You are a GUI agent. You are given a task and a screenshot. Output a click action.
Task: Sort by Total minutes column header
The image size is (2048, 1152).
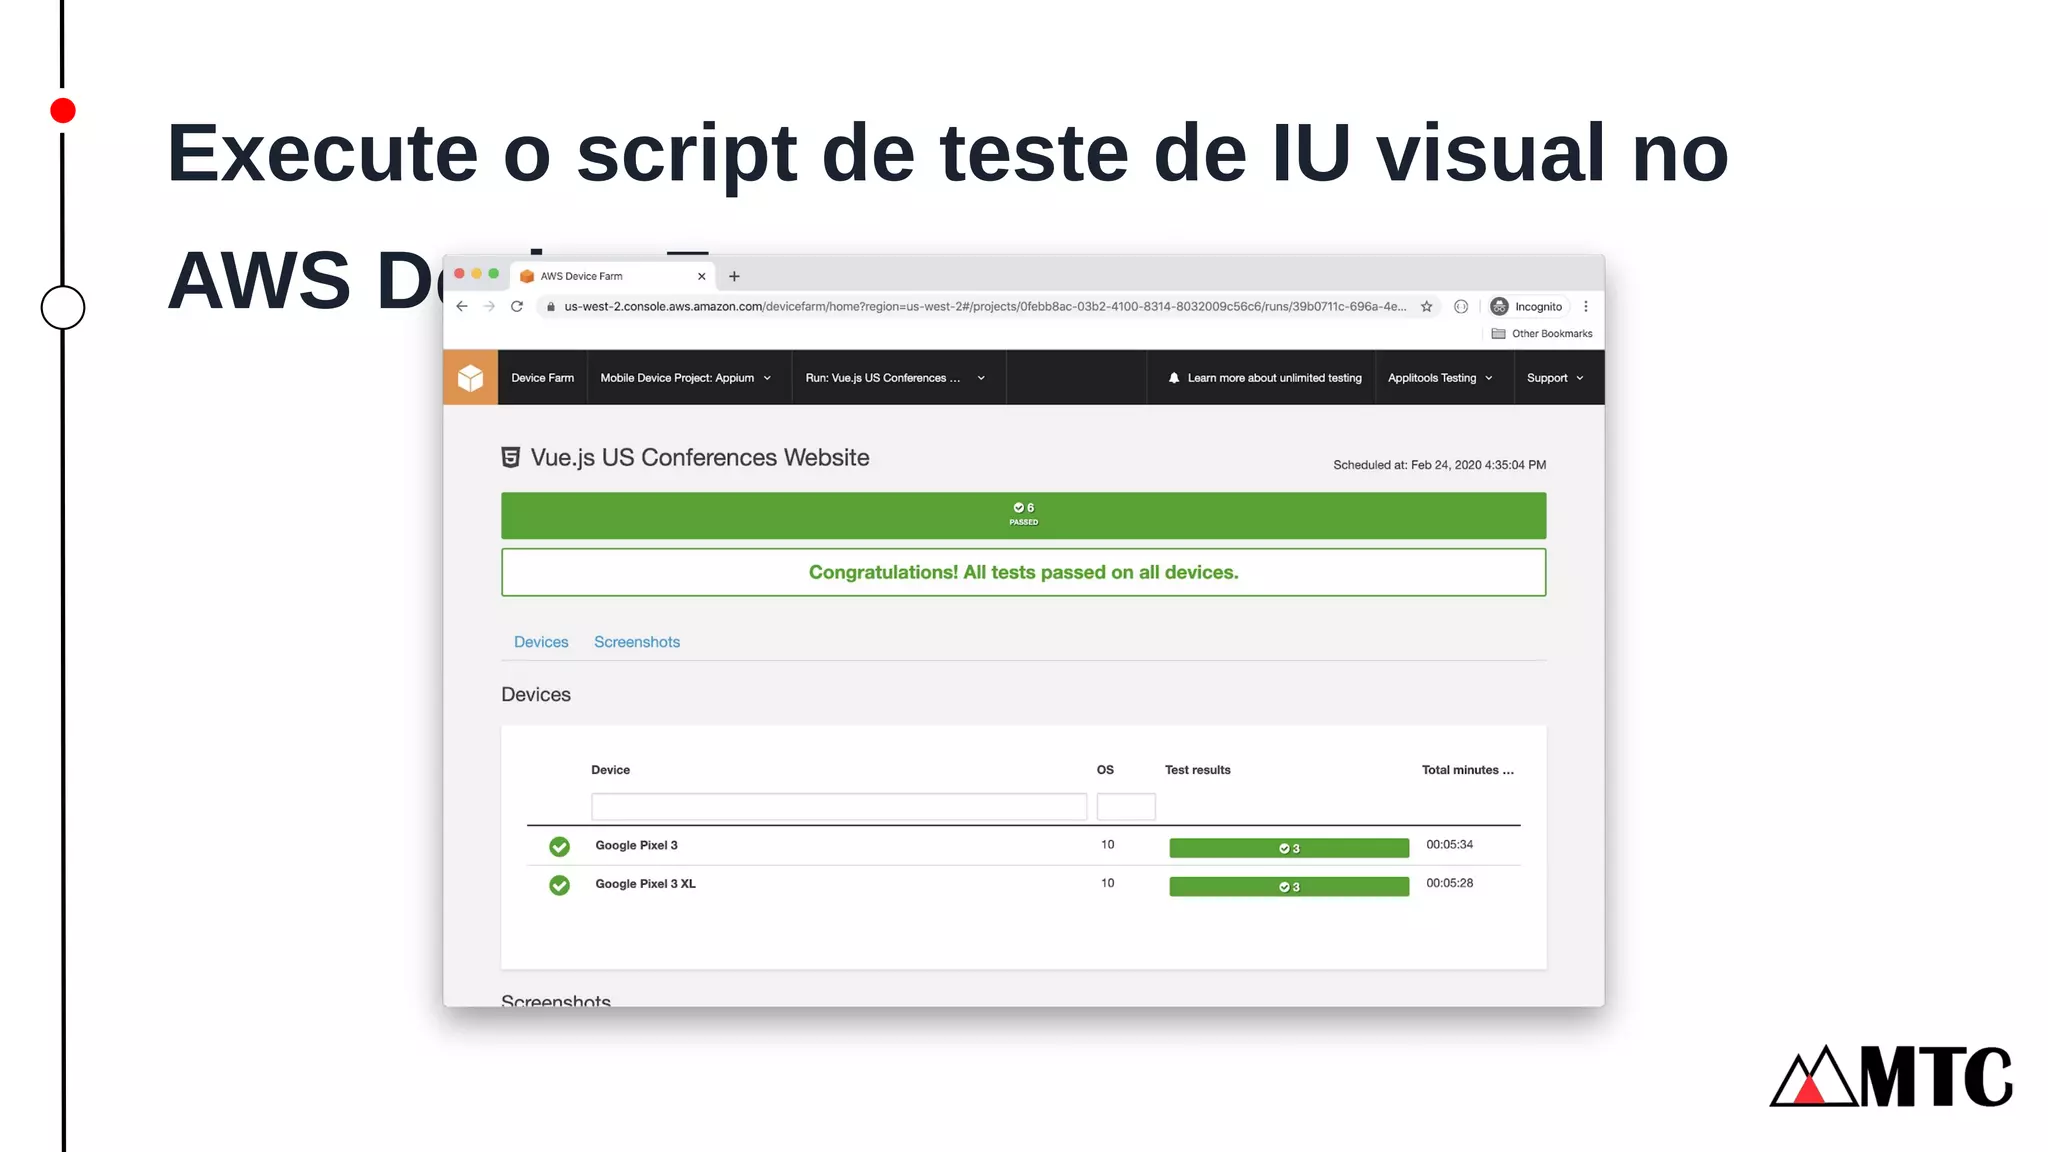[x=1468, y=770]
